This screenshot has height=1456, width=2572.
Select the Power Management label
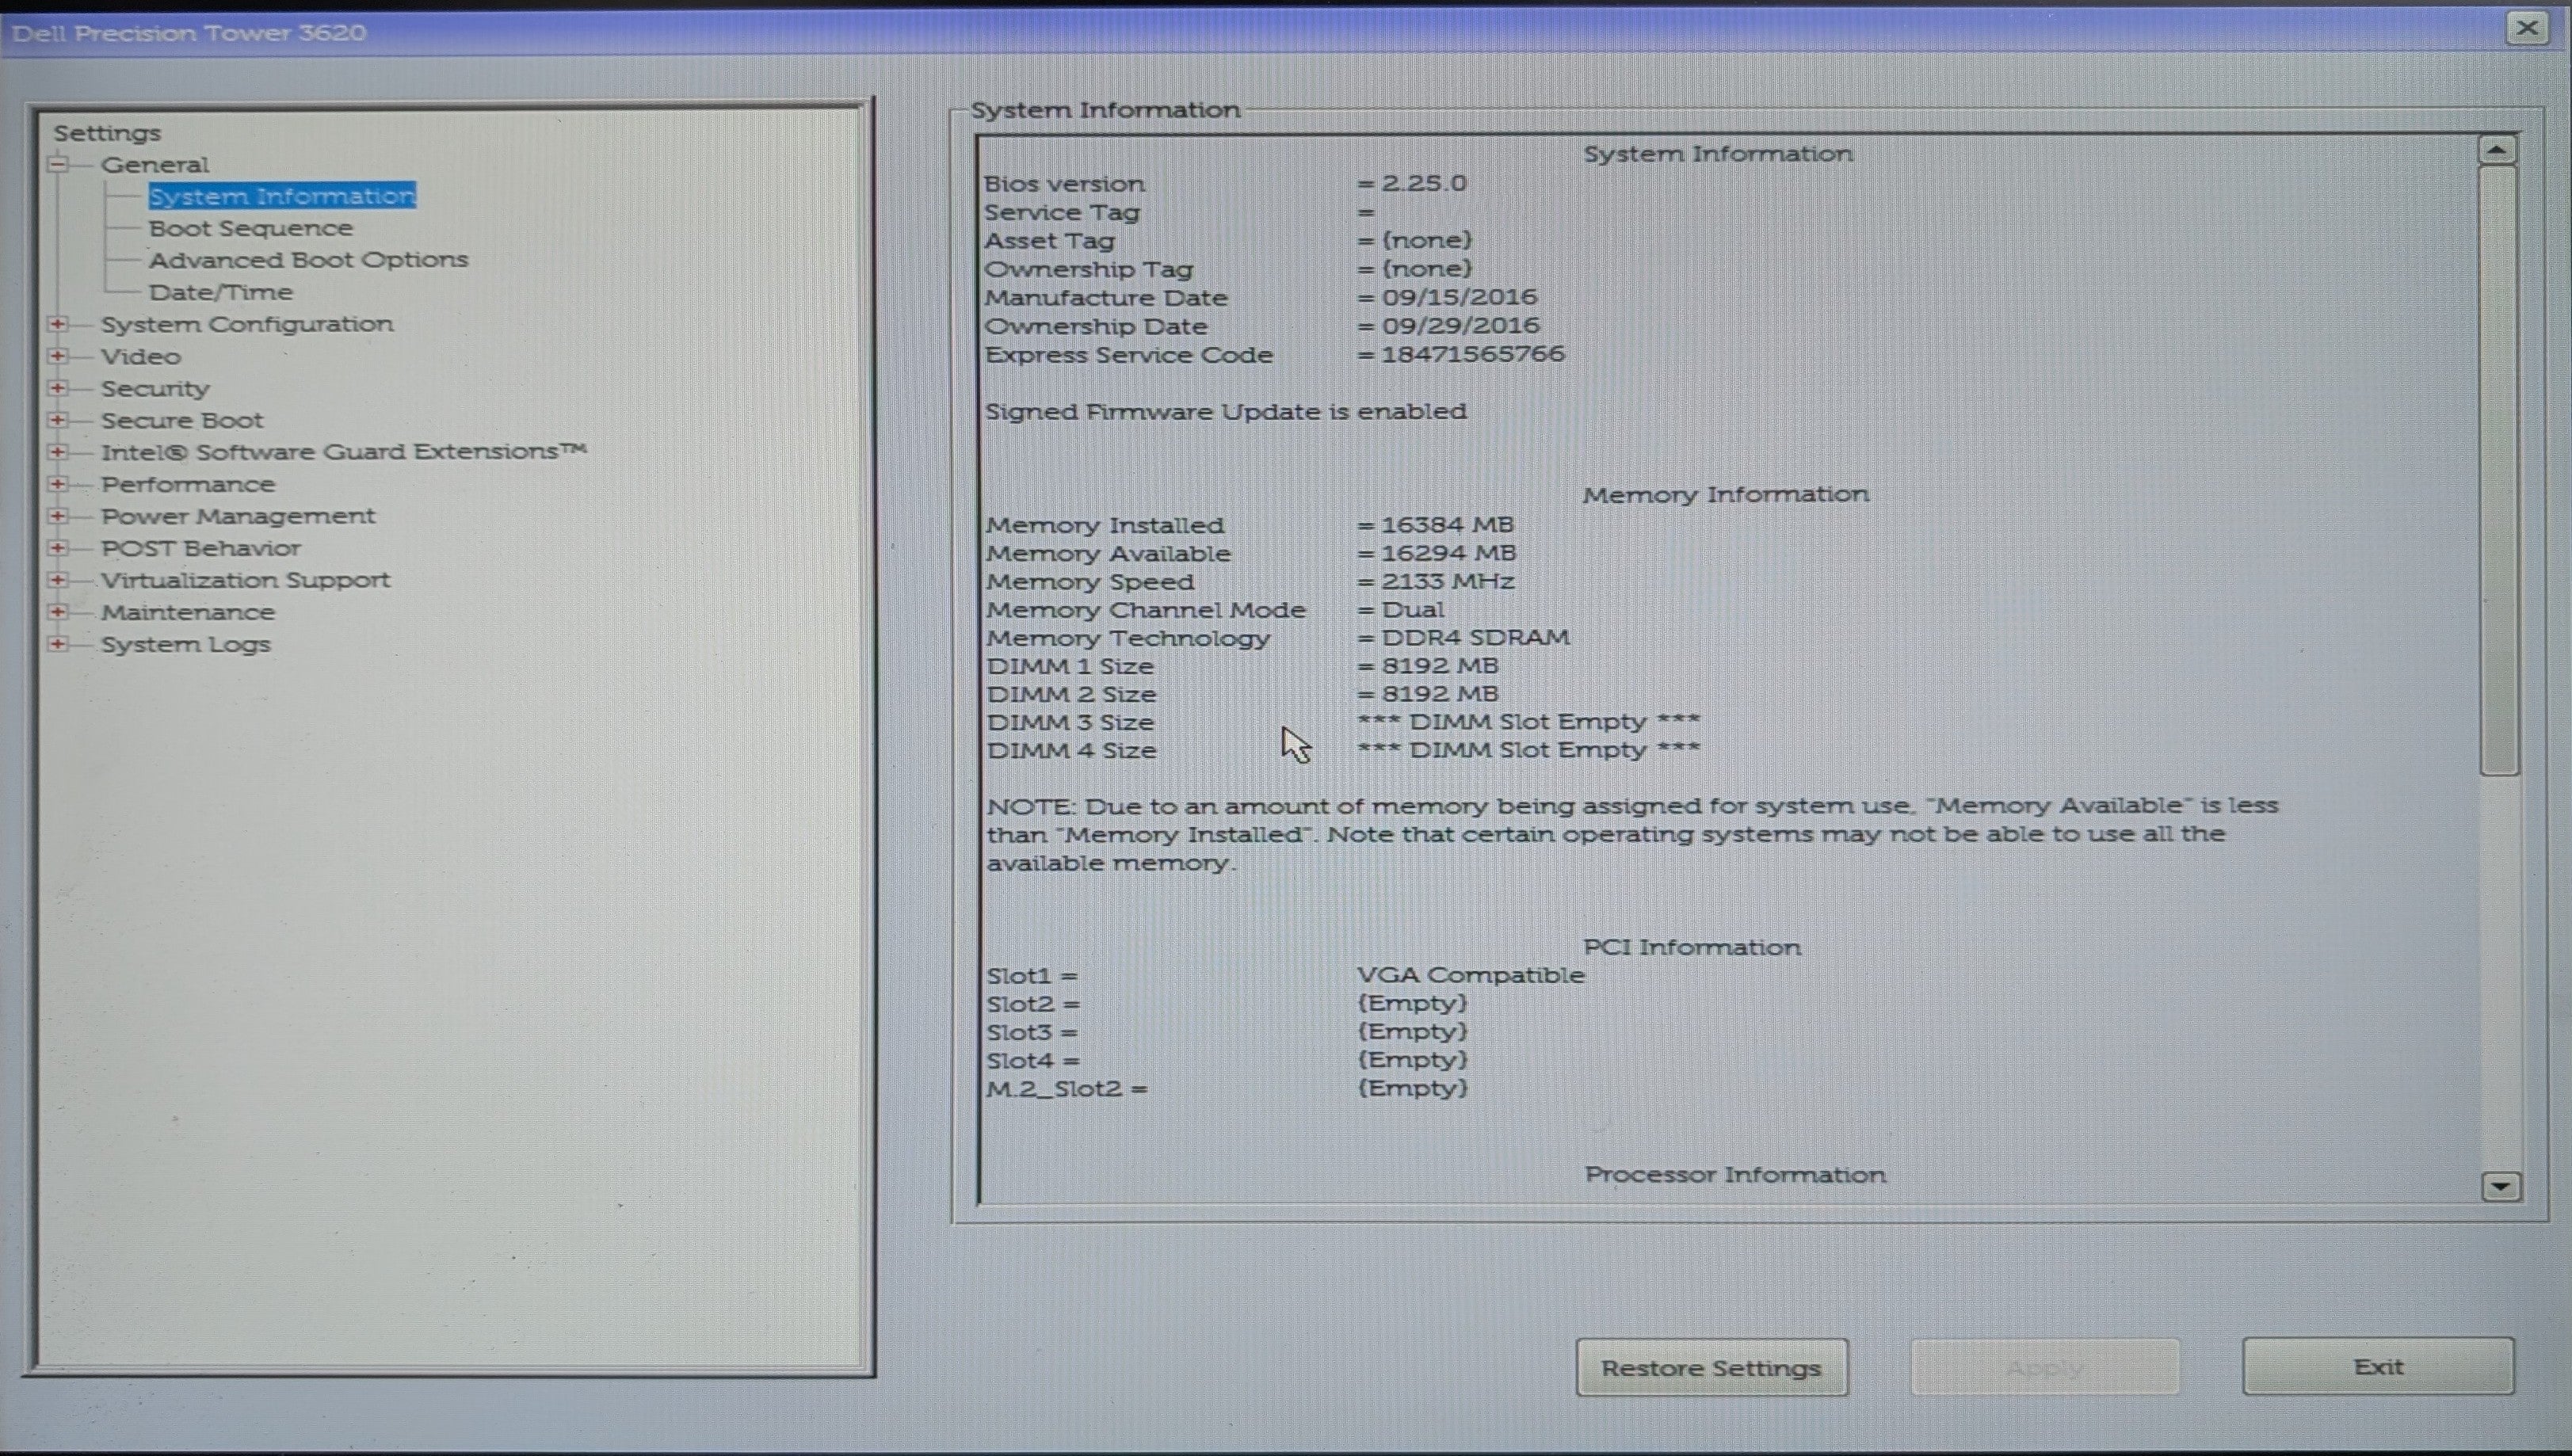tap(238, 516)
